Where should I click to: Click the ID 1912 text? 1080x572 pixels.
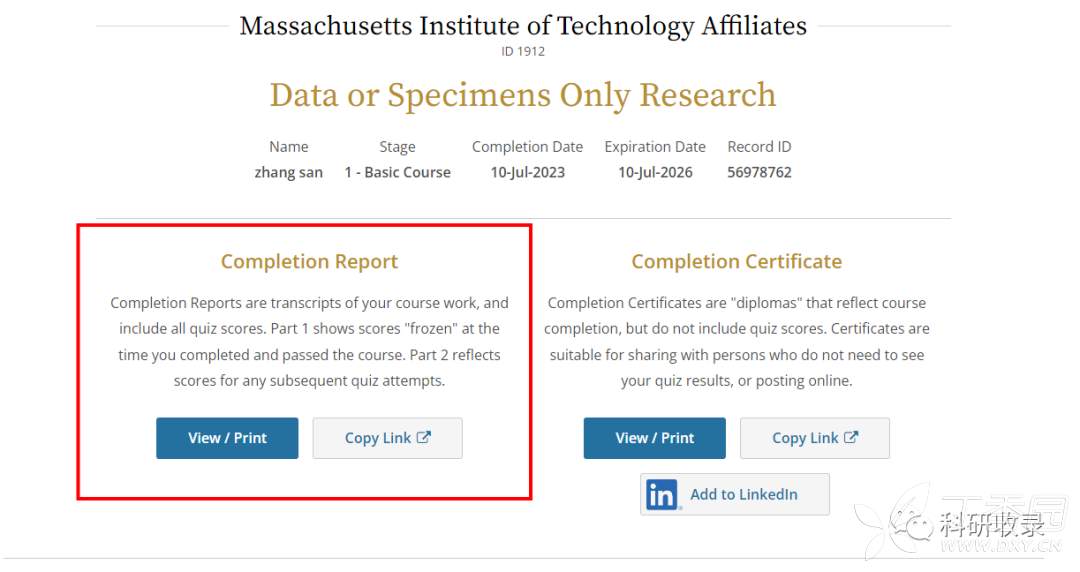(x=523, y=51)
